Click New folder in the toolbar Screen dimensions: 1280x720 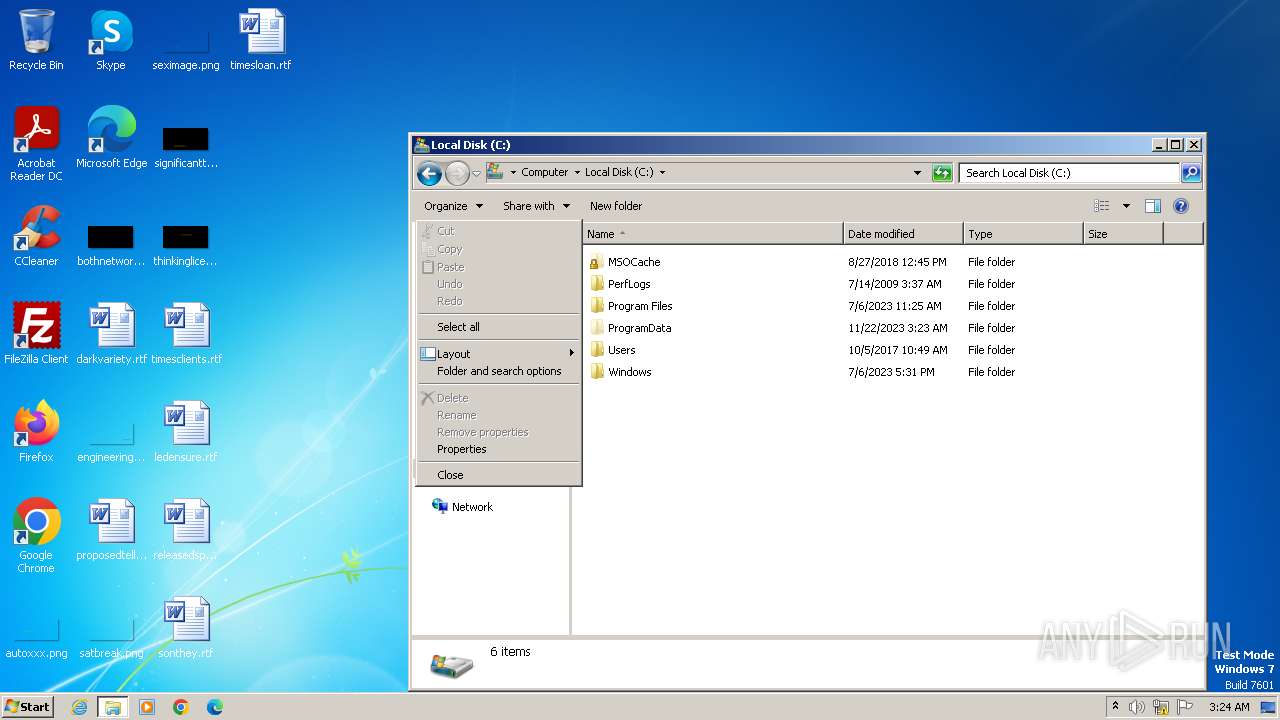pyautogui.click(x=616, y=206)
